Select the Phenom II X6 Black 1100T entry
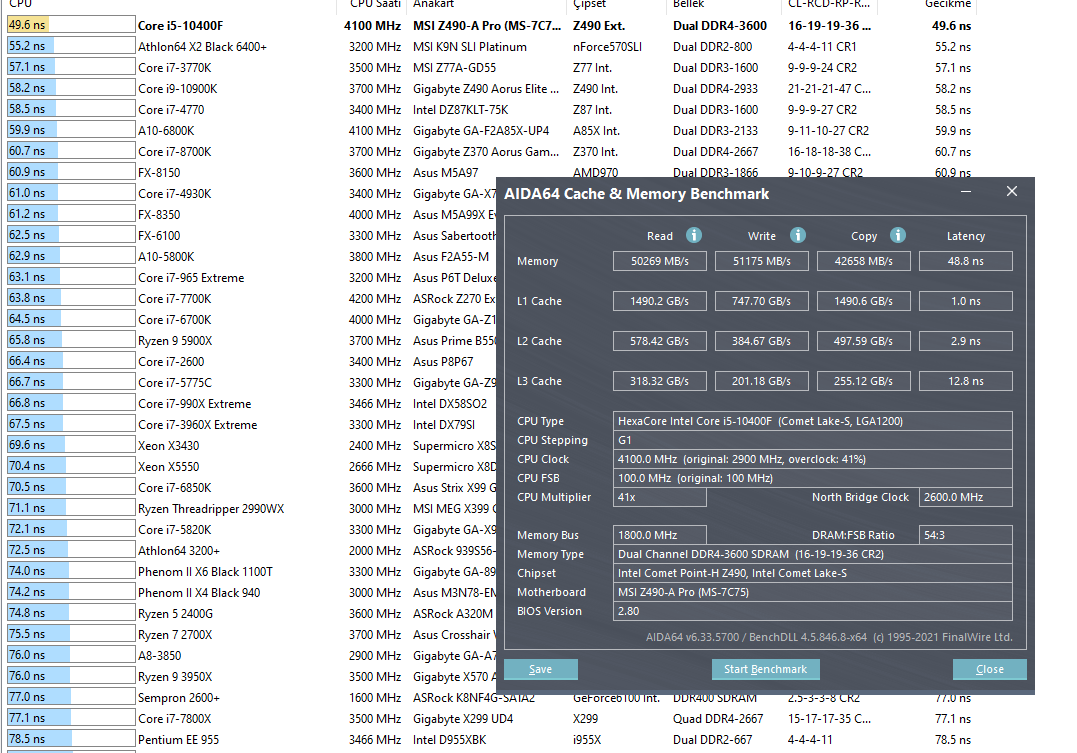The width and height of the screenshot is (1077, 753). point(205,572)
